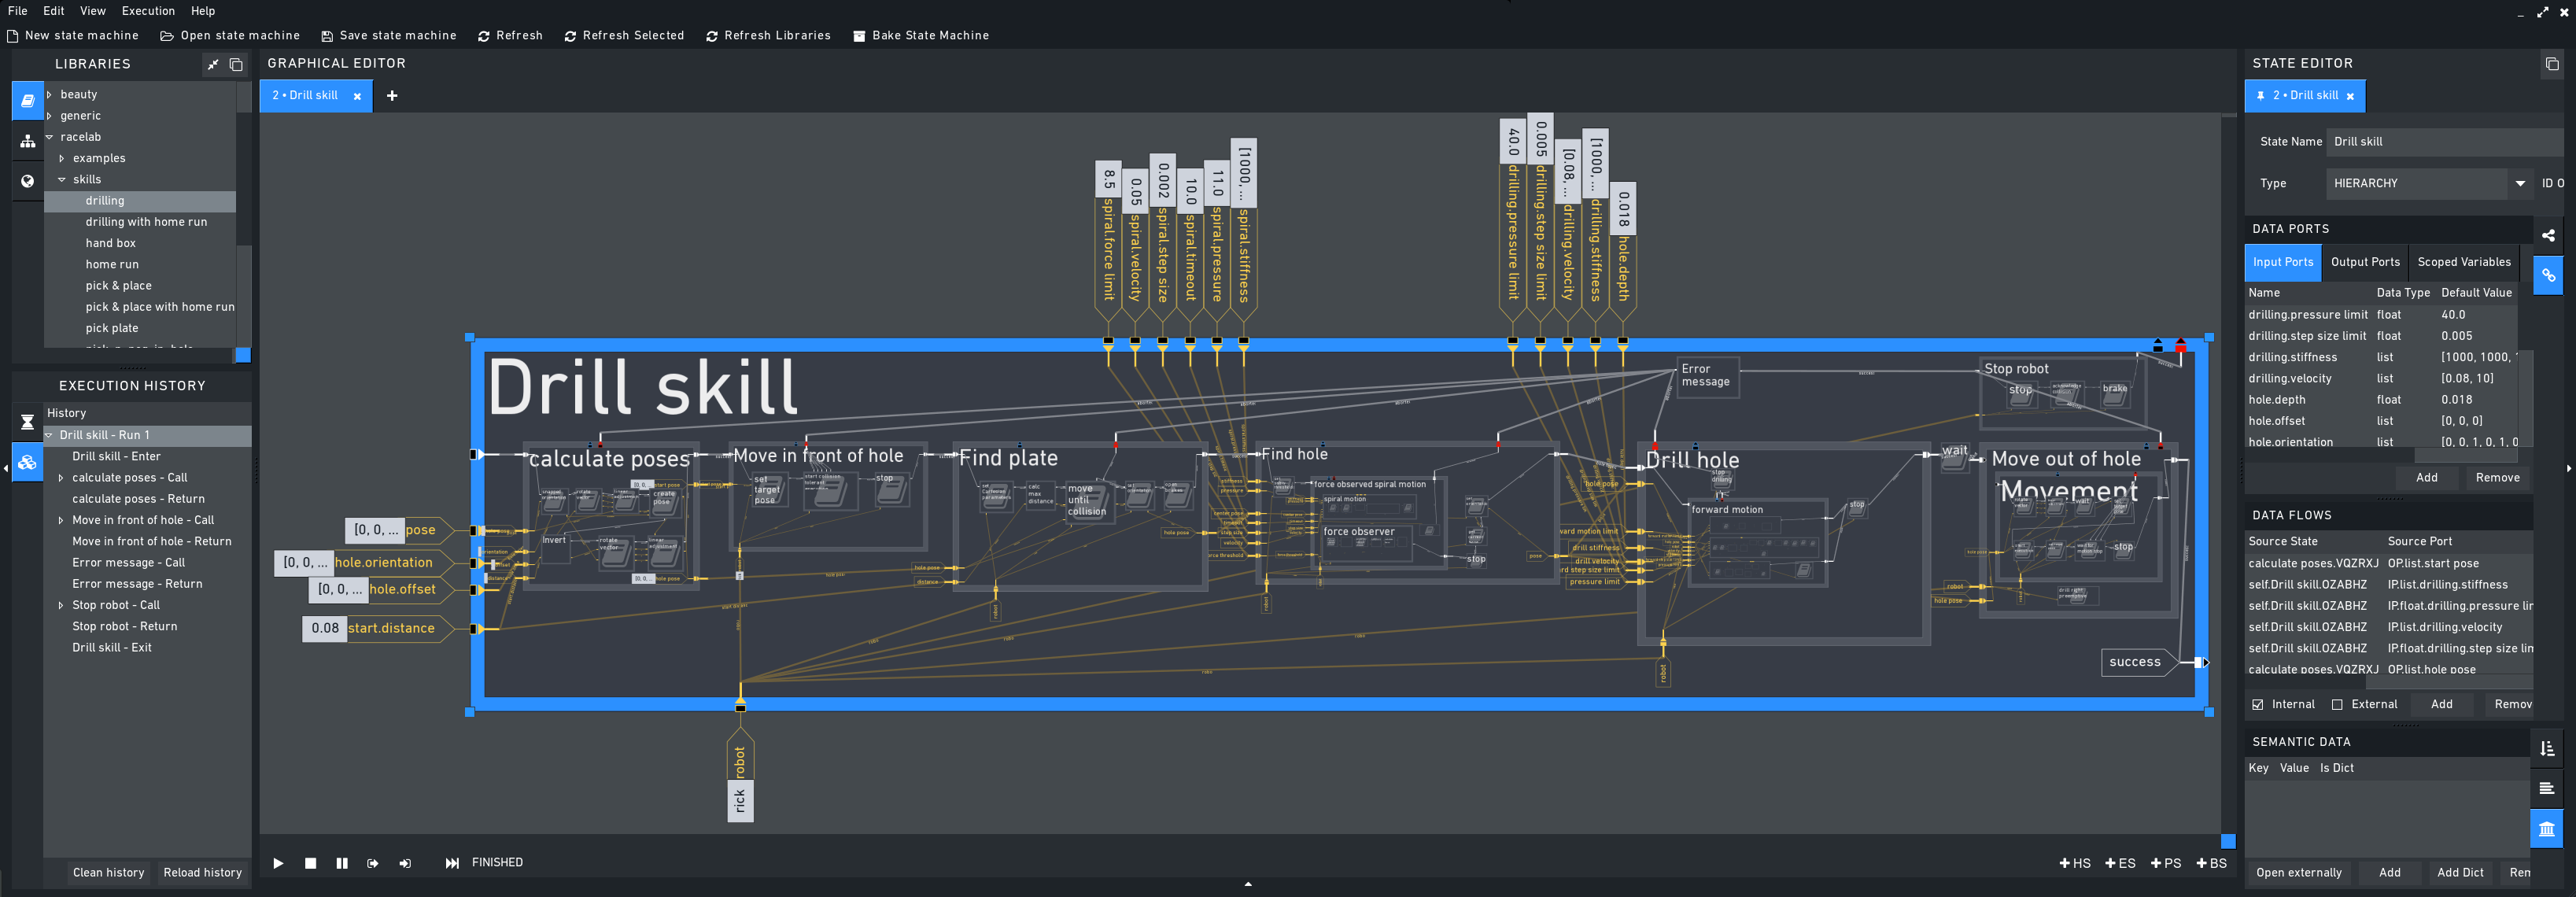Open the Execution menu
Image resolution: width=2576 pixels, height=897 pixels.
click(148, 11)
